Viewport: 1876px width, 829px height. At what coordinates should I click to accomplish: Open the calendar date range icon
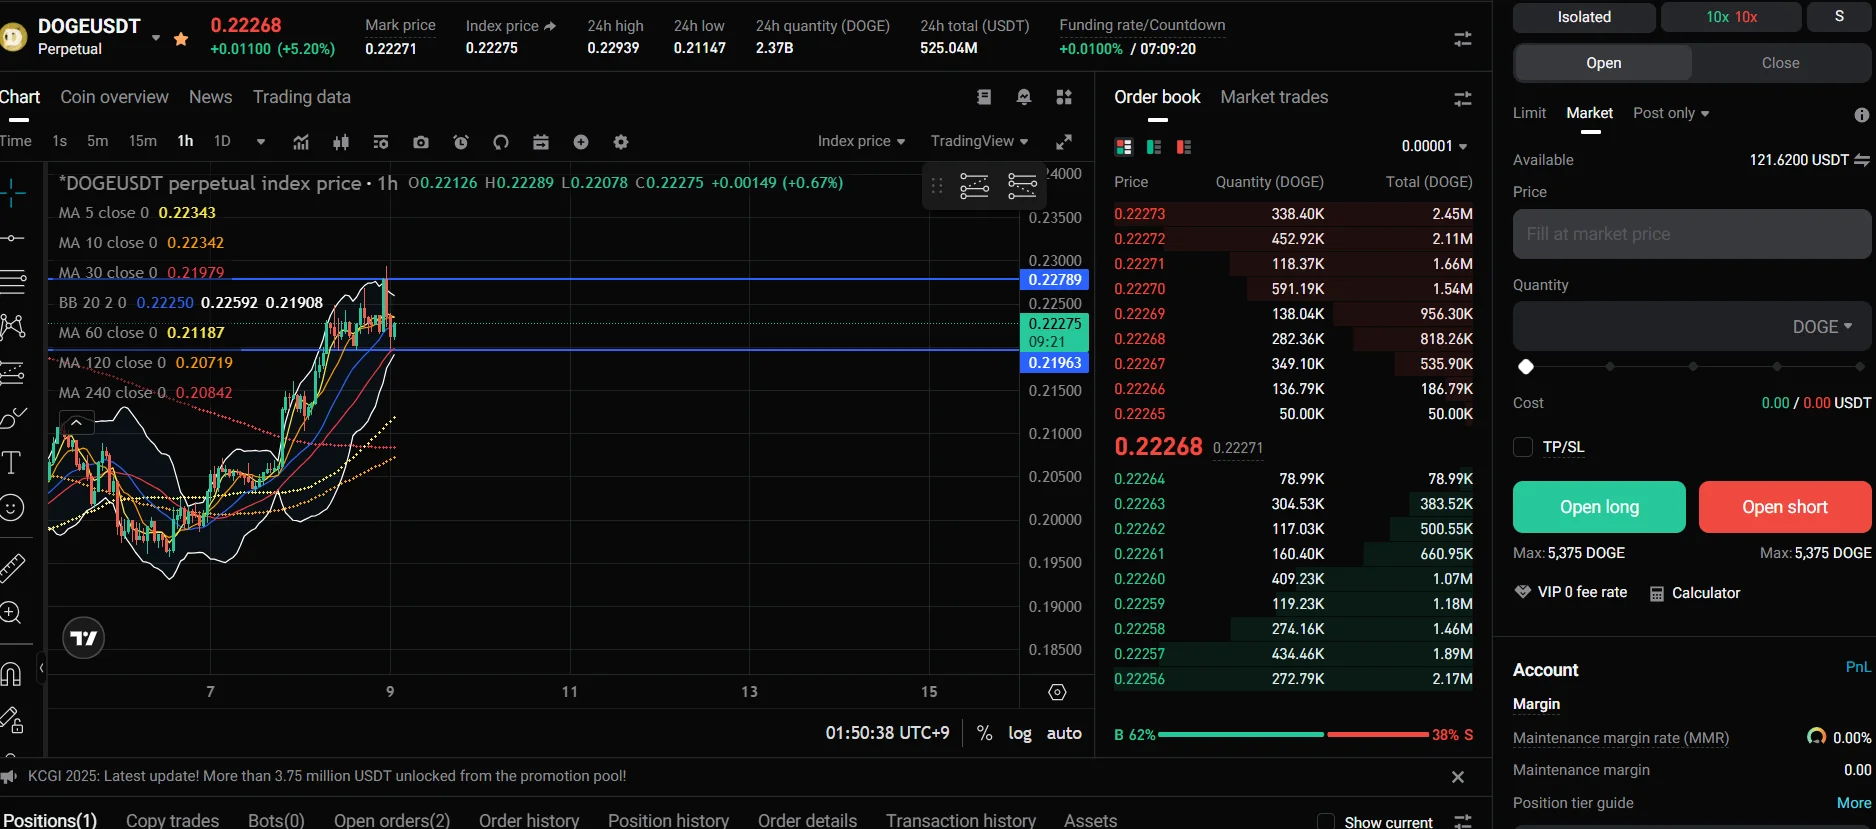[541, 142]
